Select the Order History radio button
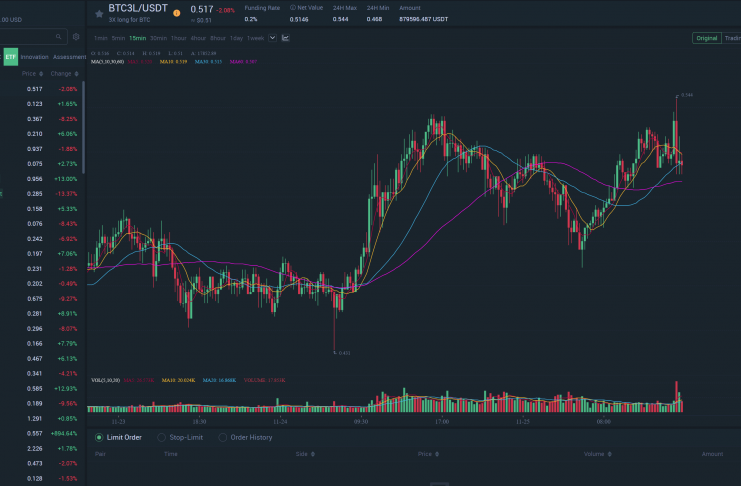The height and width of the screenshot is (486, 741). point(223,437)
